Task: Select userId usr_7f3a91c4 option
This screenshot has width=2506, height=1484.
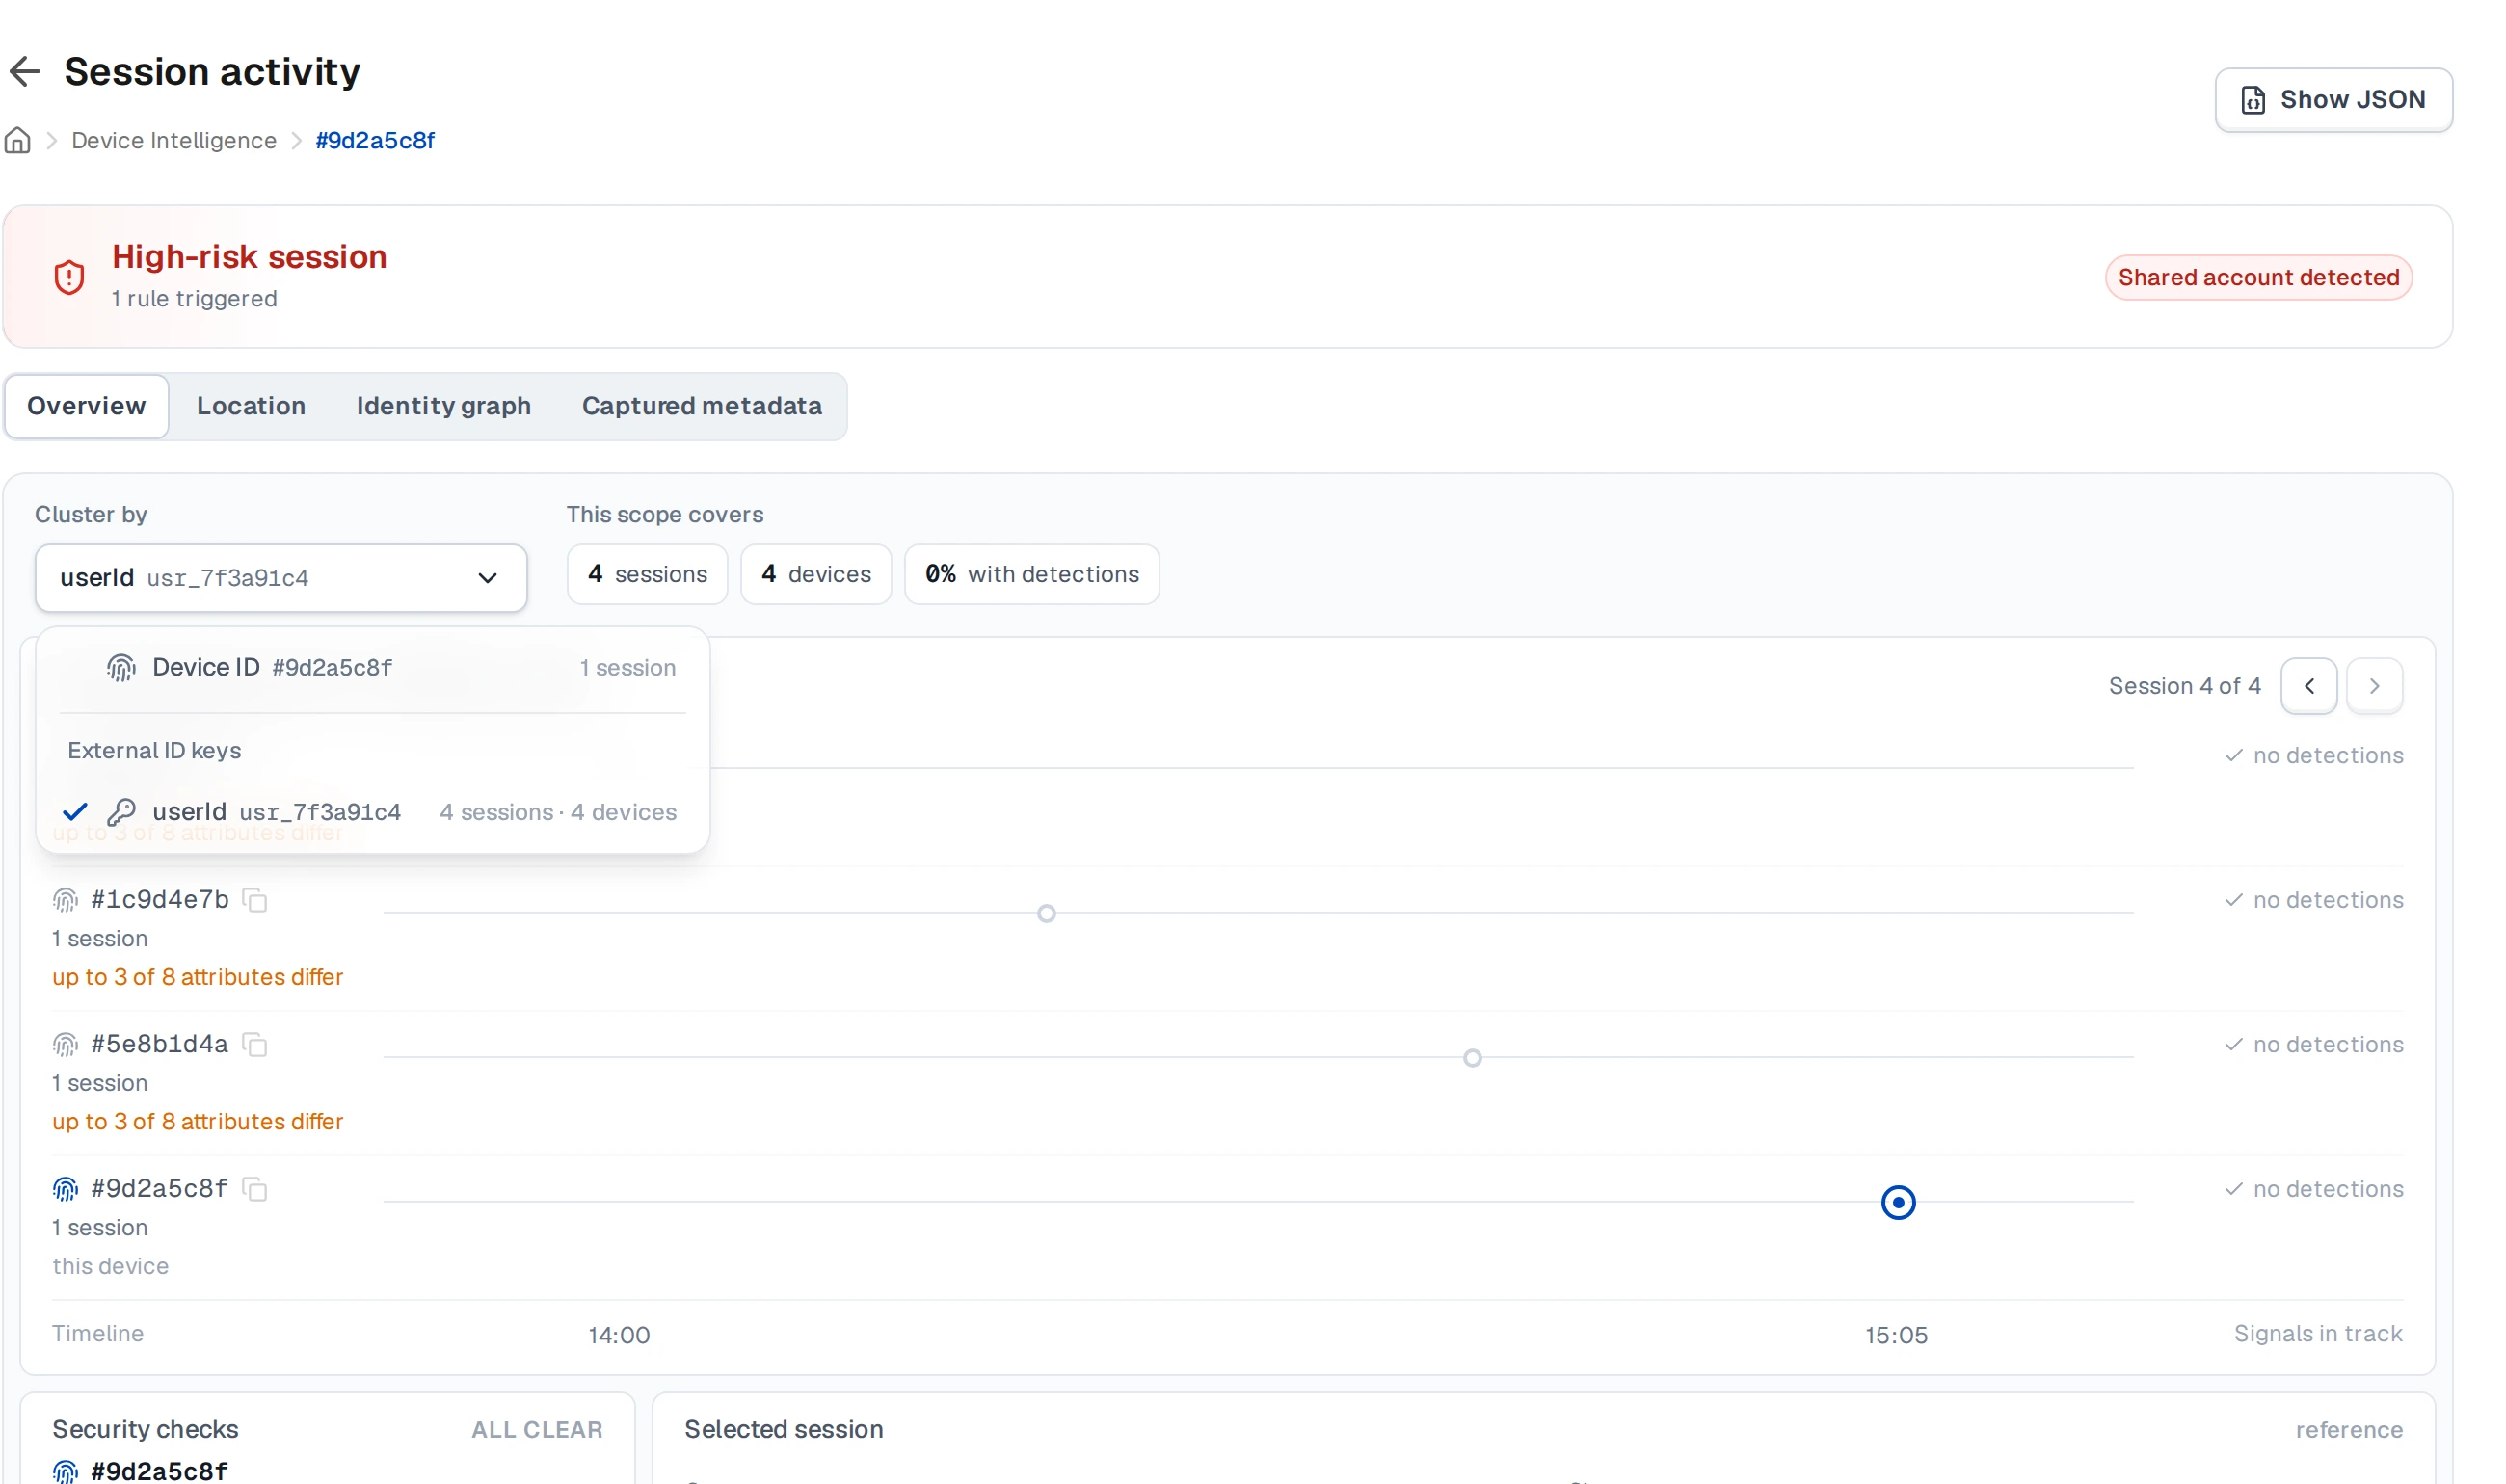Action: [x=372, y=812]
